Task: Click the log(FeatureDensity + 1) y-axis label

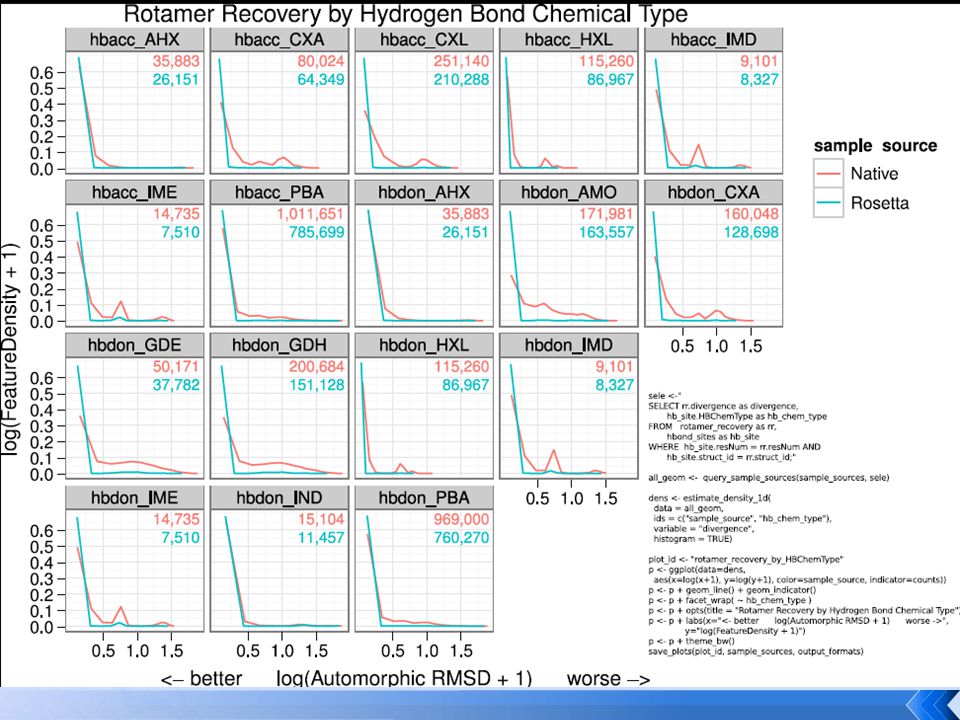Action: 10,349
